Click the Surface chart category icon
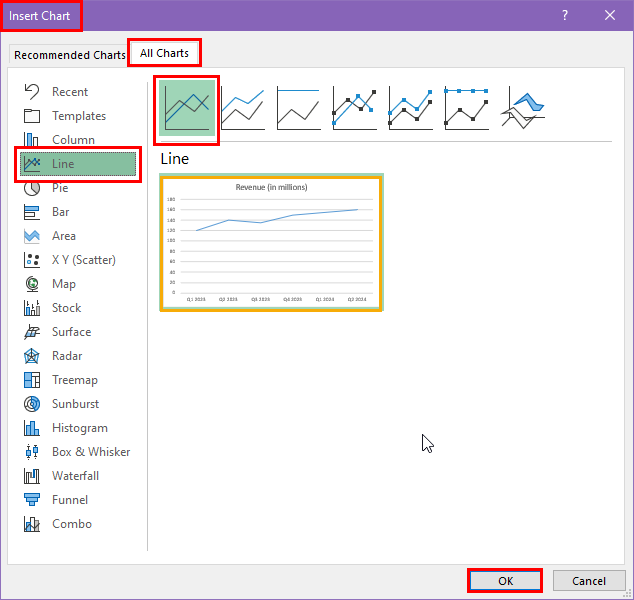Screen dimensions: 634x600 [x=32, y=332]
